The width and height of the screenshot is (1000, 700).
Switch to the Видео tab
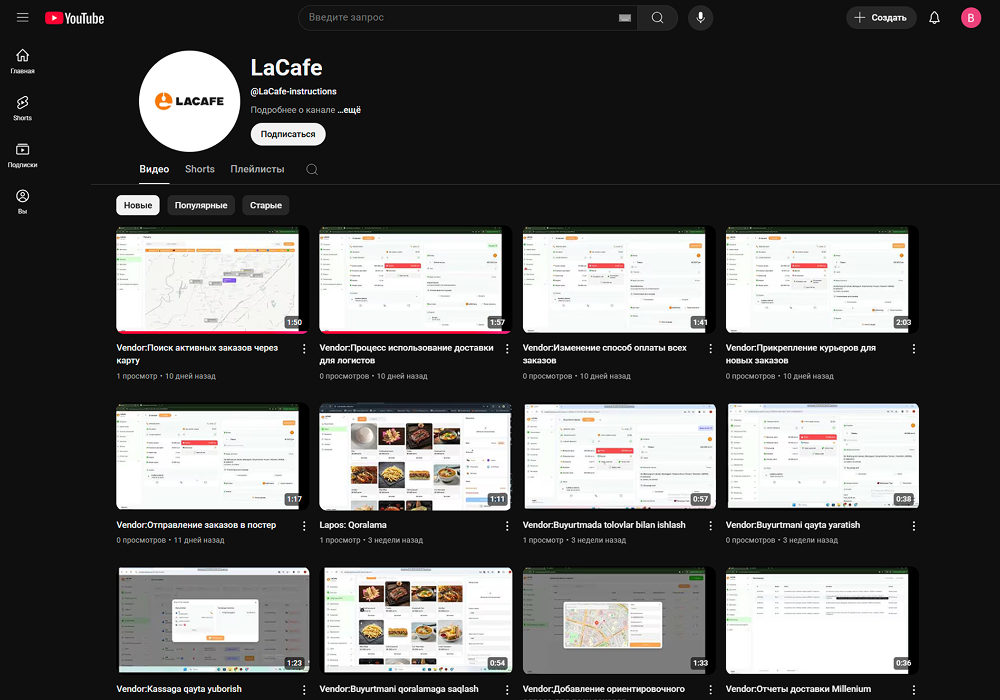click(x=154, y=169)
